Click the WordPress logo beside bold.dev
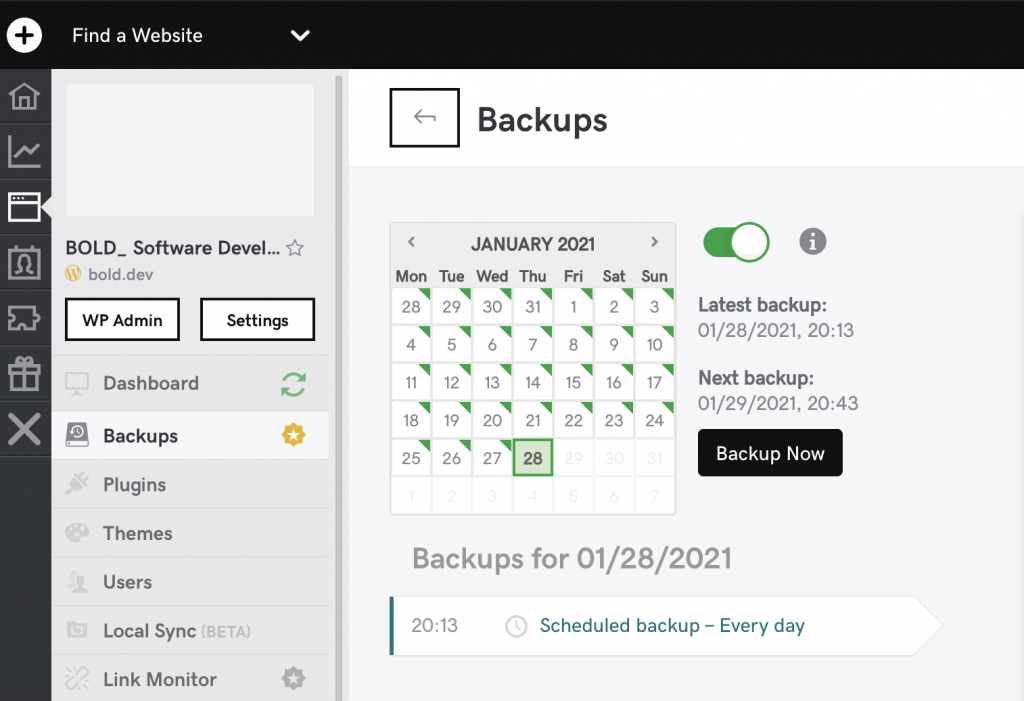The width and height of the screenshot is (1024, 701). 73,274
